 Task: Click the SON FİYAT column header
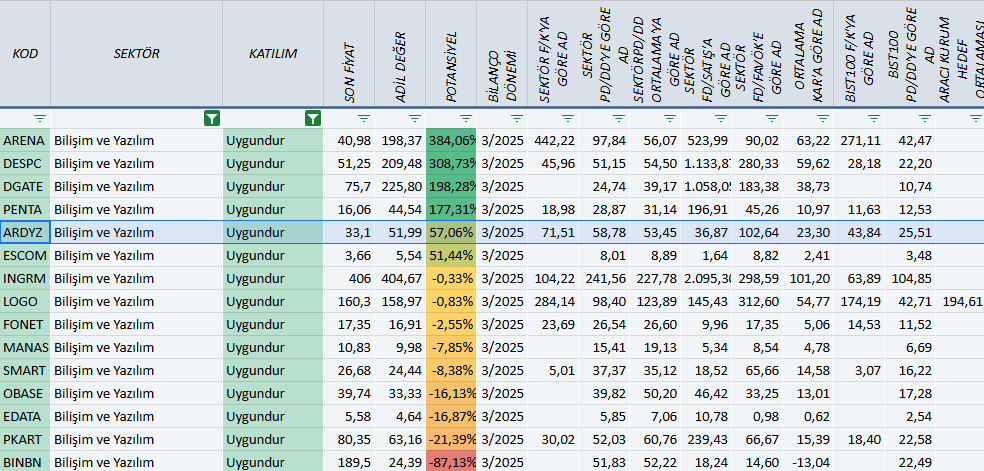coord(350,54)
